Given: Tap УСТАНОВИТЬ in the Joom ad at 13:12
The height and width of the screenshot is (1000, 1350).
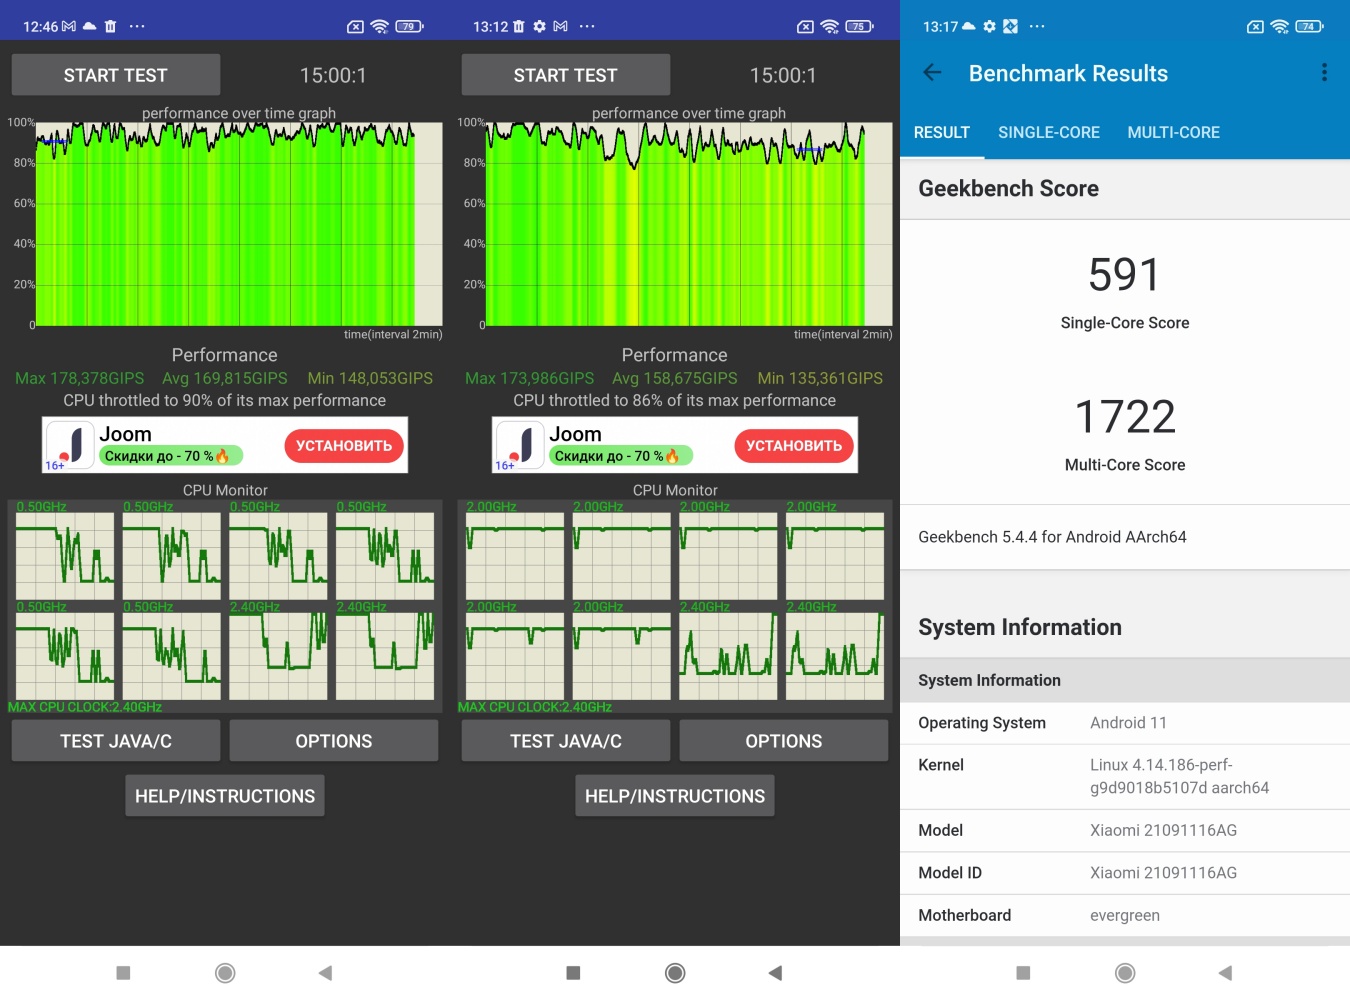Looking at the screenshot, I should 793,446.
